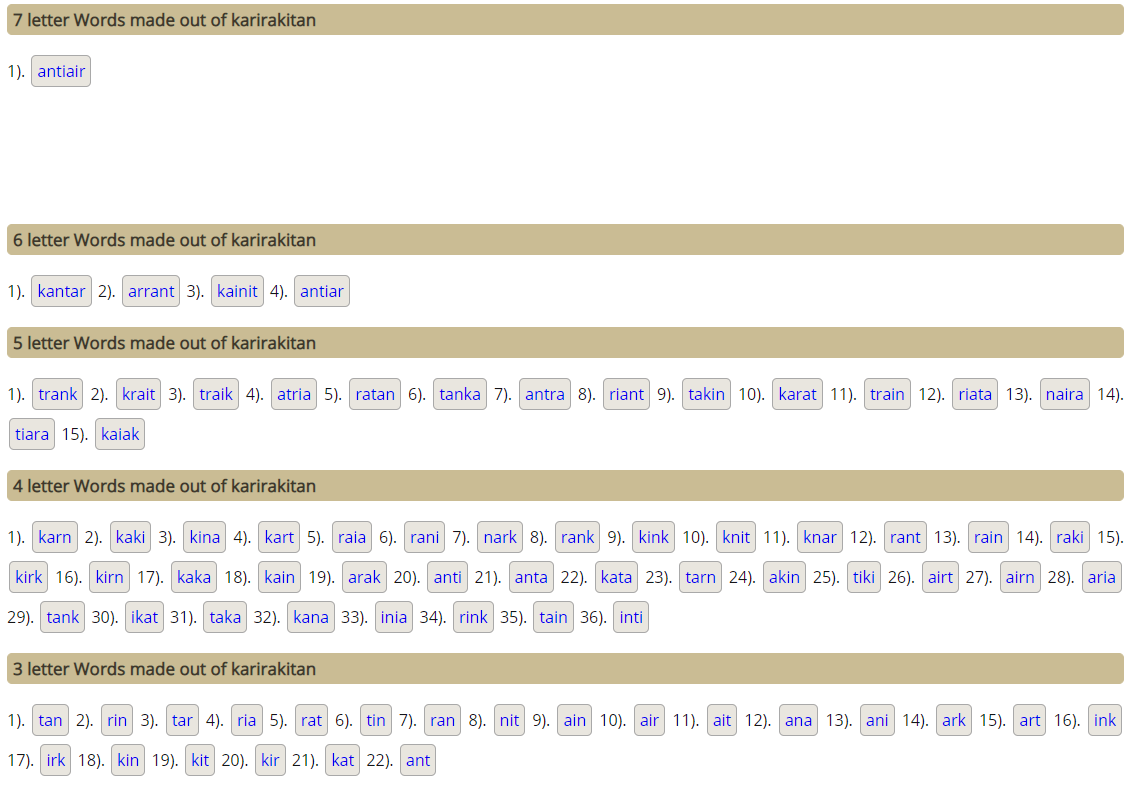Open the 5-letter word "trank"
Viewport: 1135px width, 785px height.
58,394
